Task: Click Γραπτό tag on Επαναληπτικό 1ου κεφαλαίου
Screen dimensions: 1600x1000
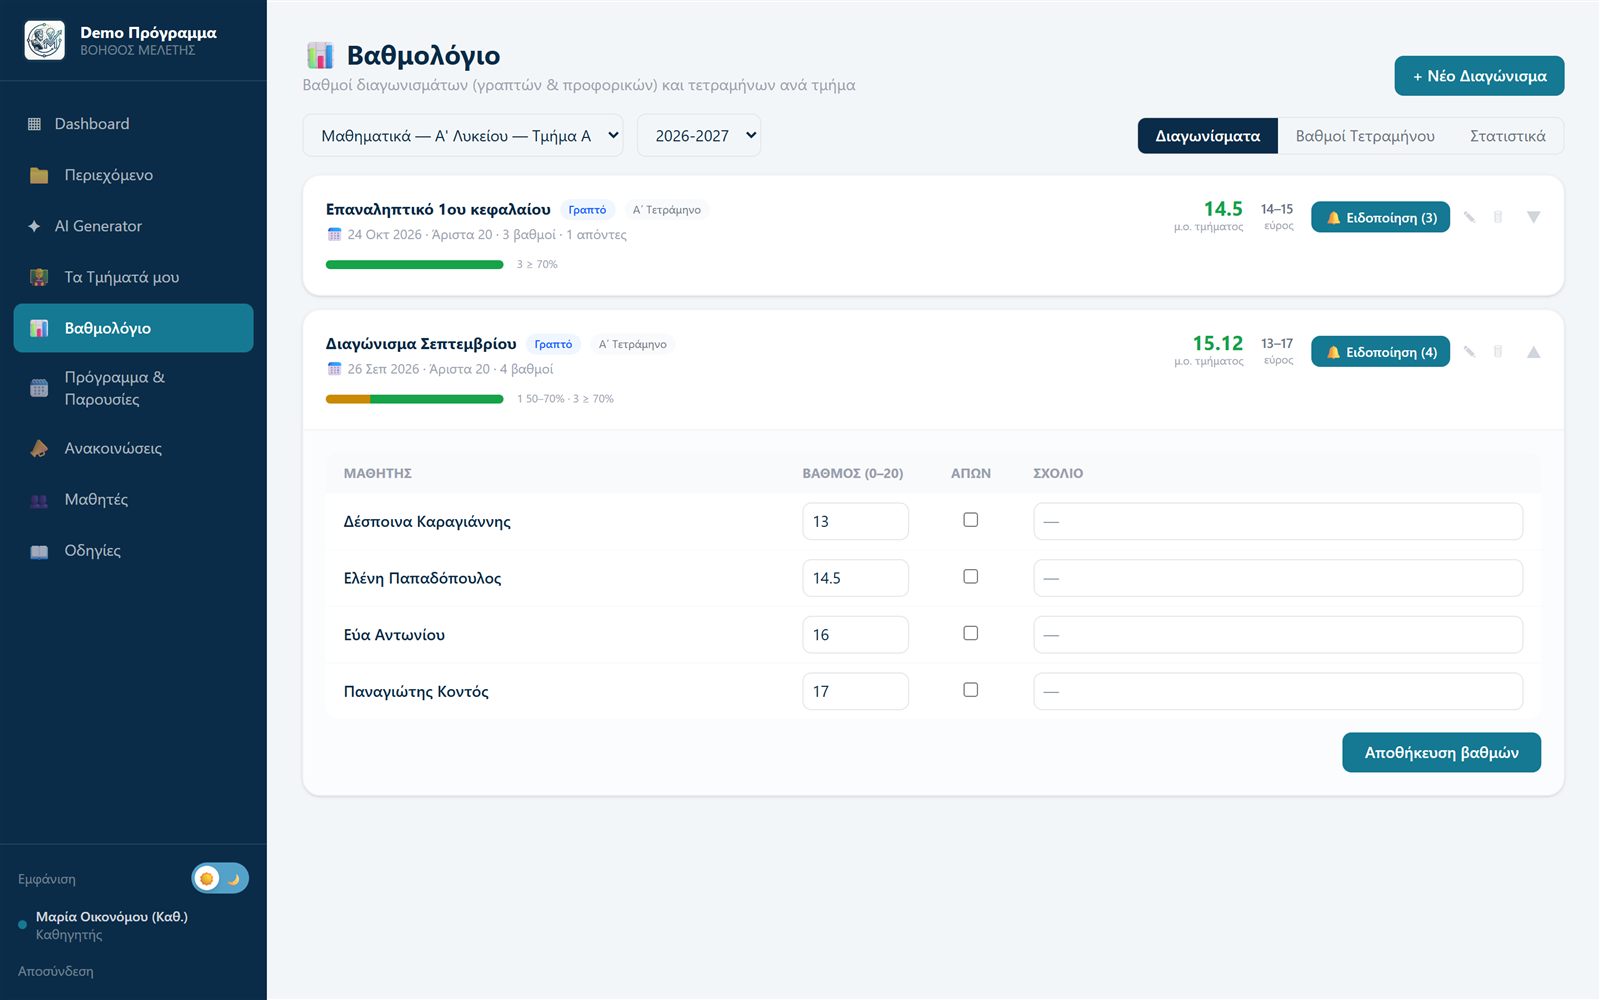Action: pos(587,210)
